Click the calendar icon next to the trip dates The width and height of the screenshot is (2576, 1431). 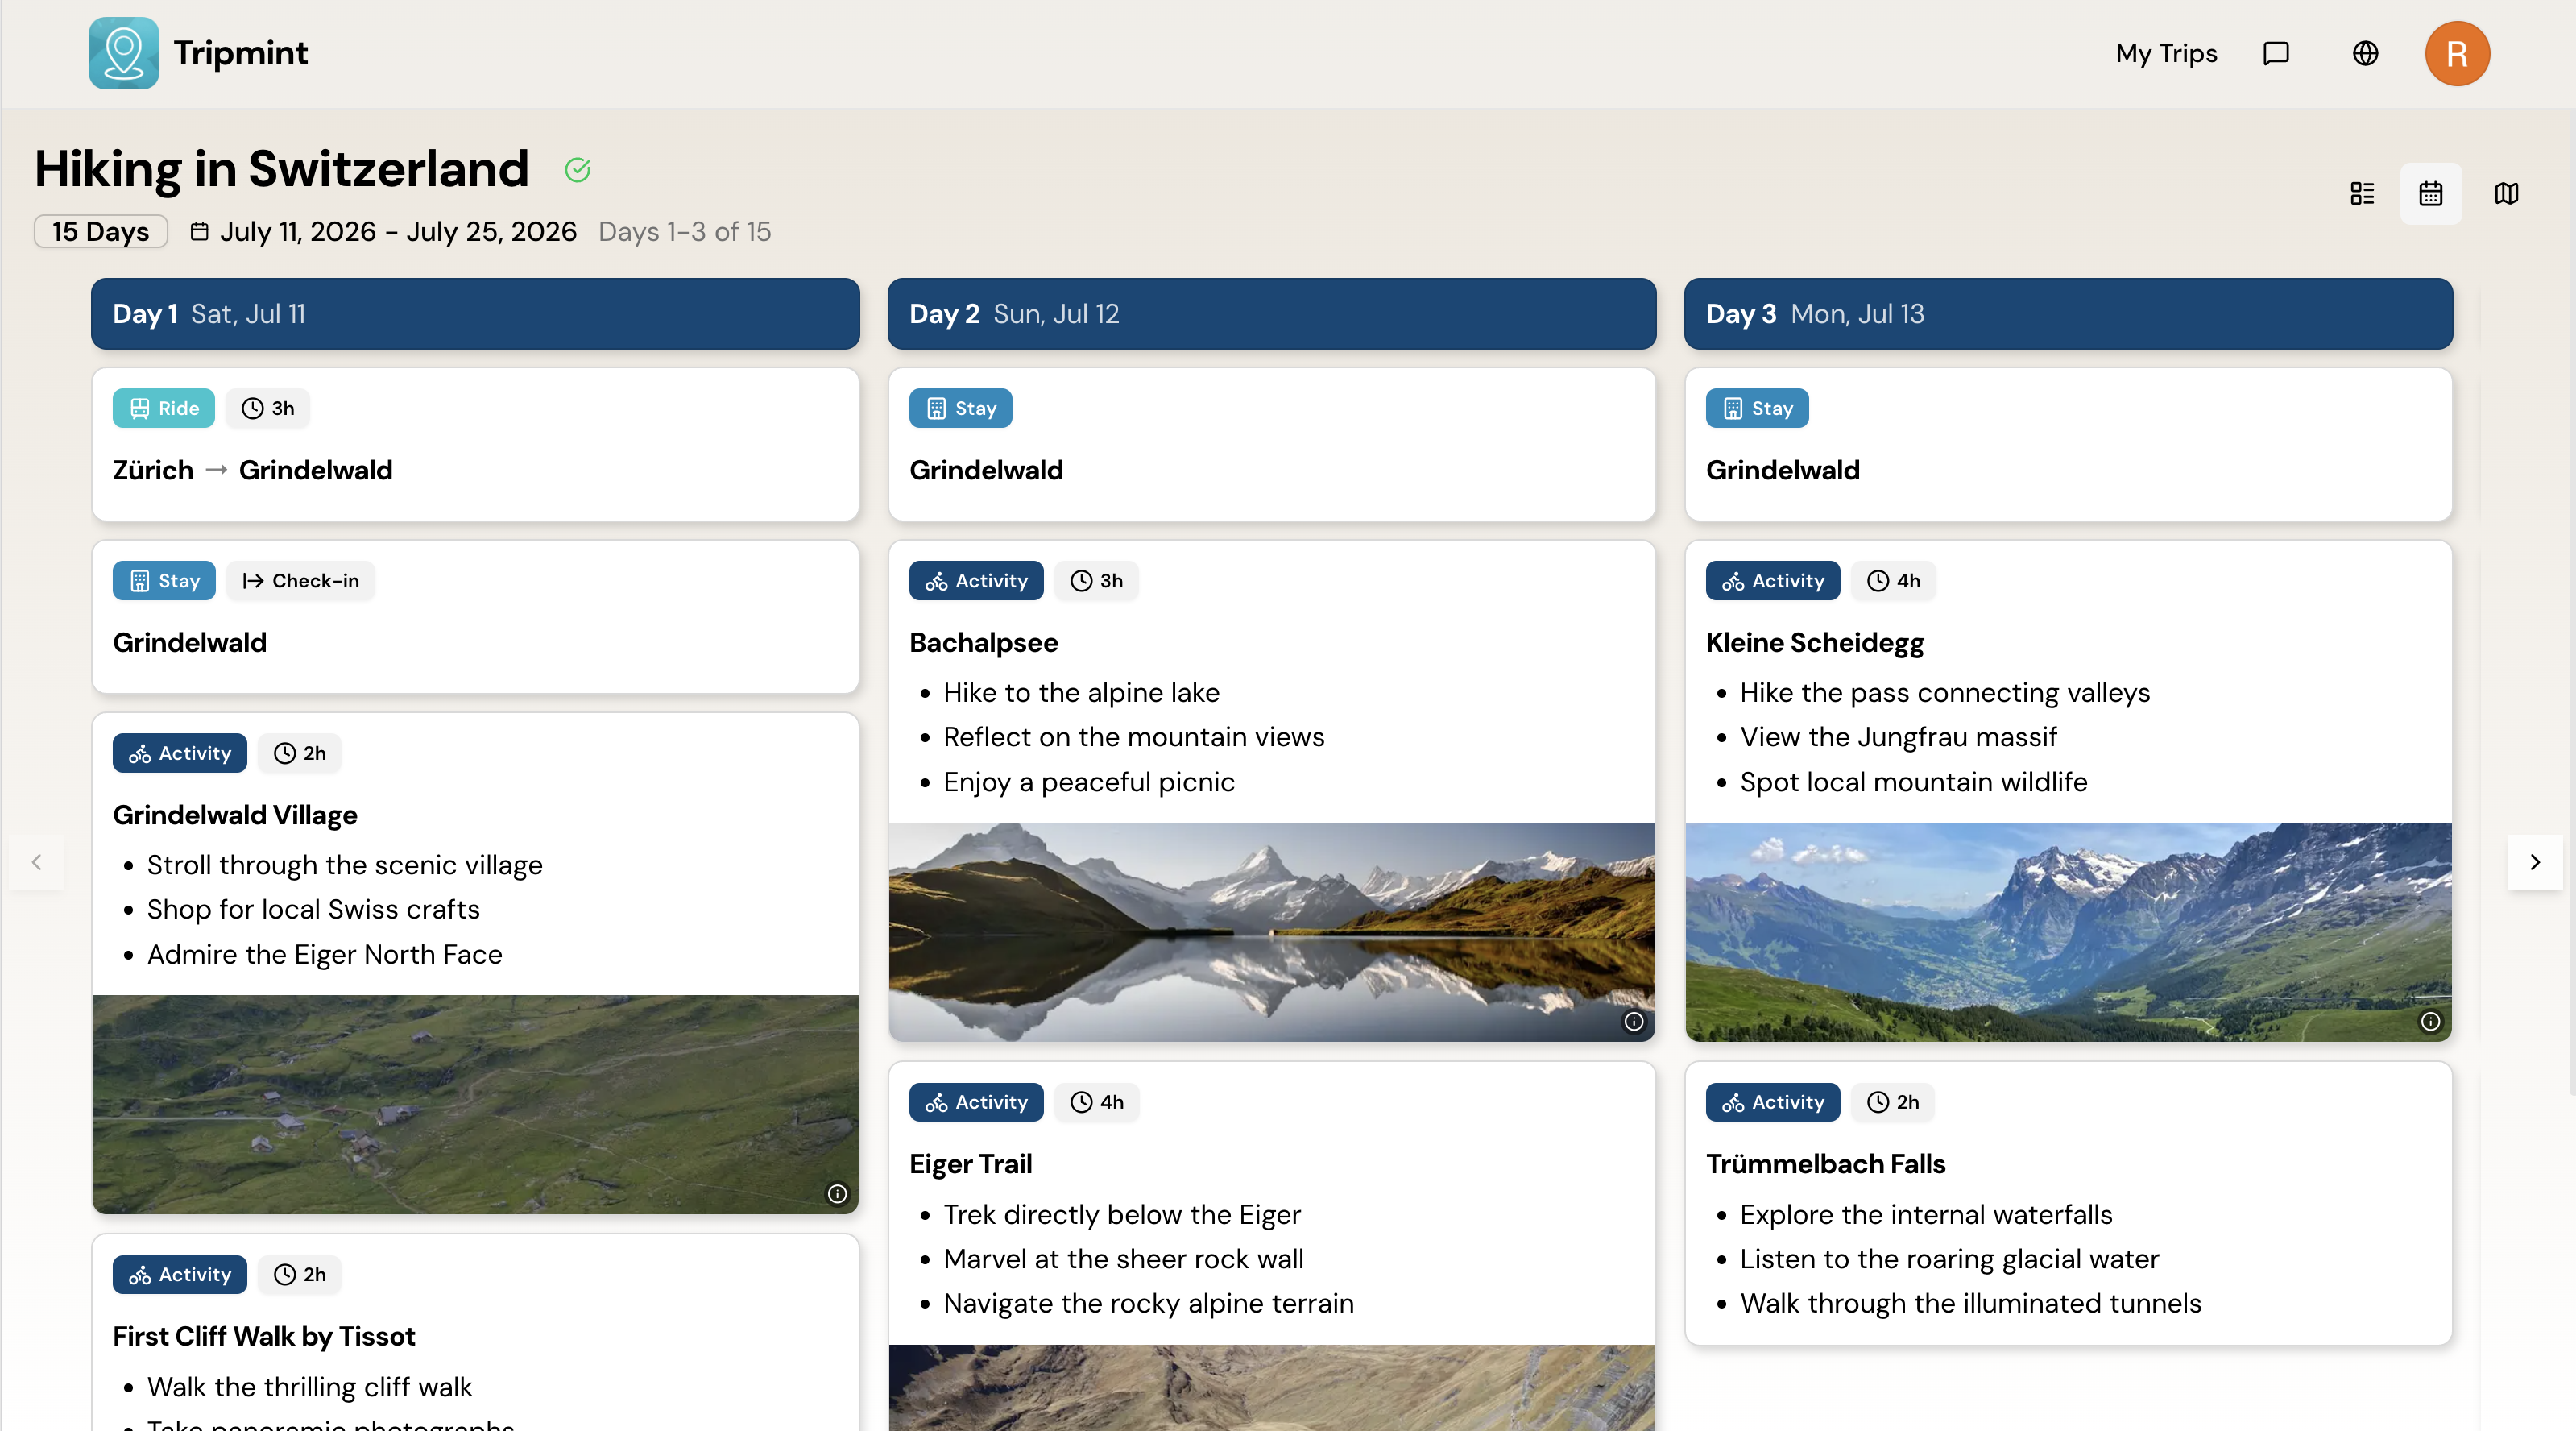click(199, 231)
